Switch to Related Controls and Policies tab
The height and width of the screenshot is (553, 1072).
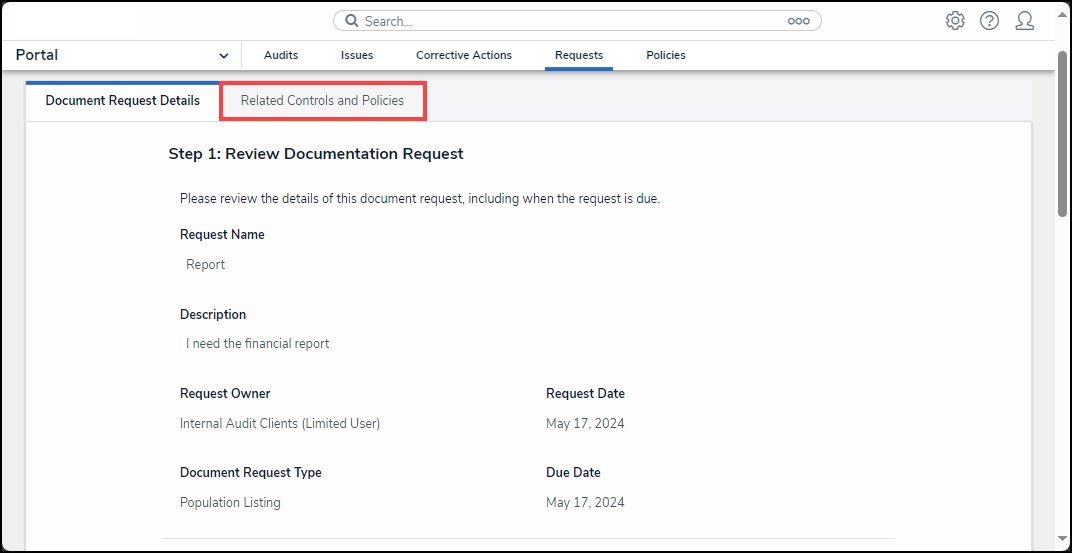[x=323, y=101]
